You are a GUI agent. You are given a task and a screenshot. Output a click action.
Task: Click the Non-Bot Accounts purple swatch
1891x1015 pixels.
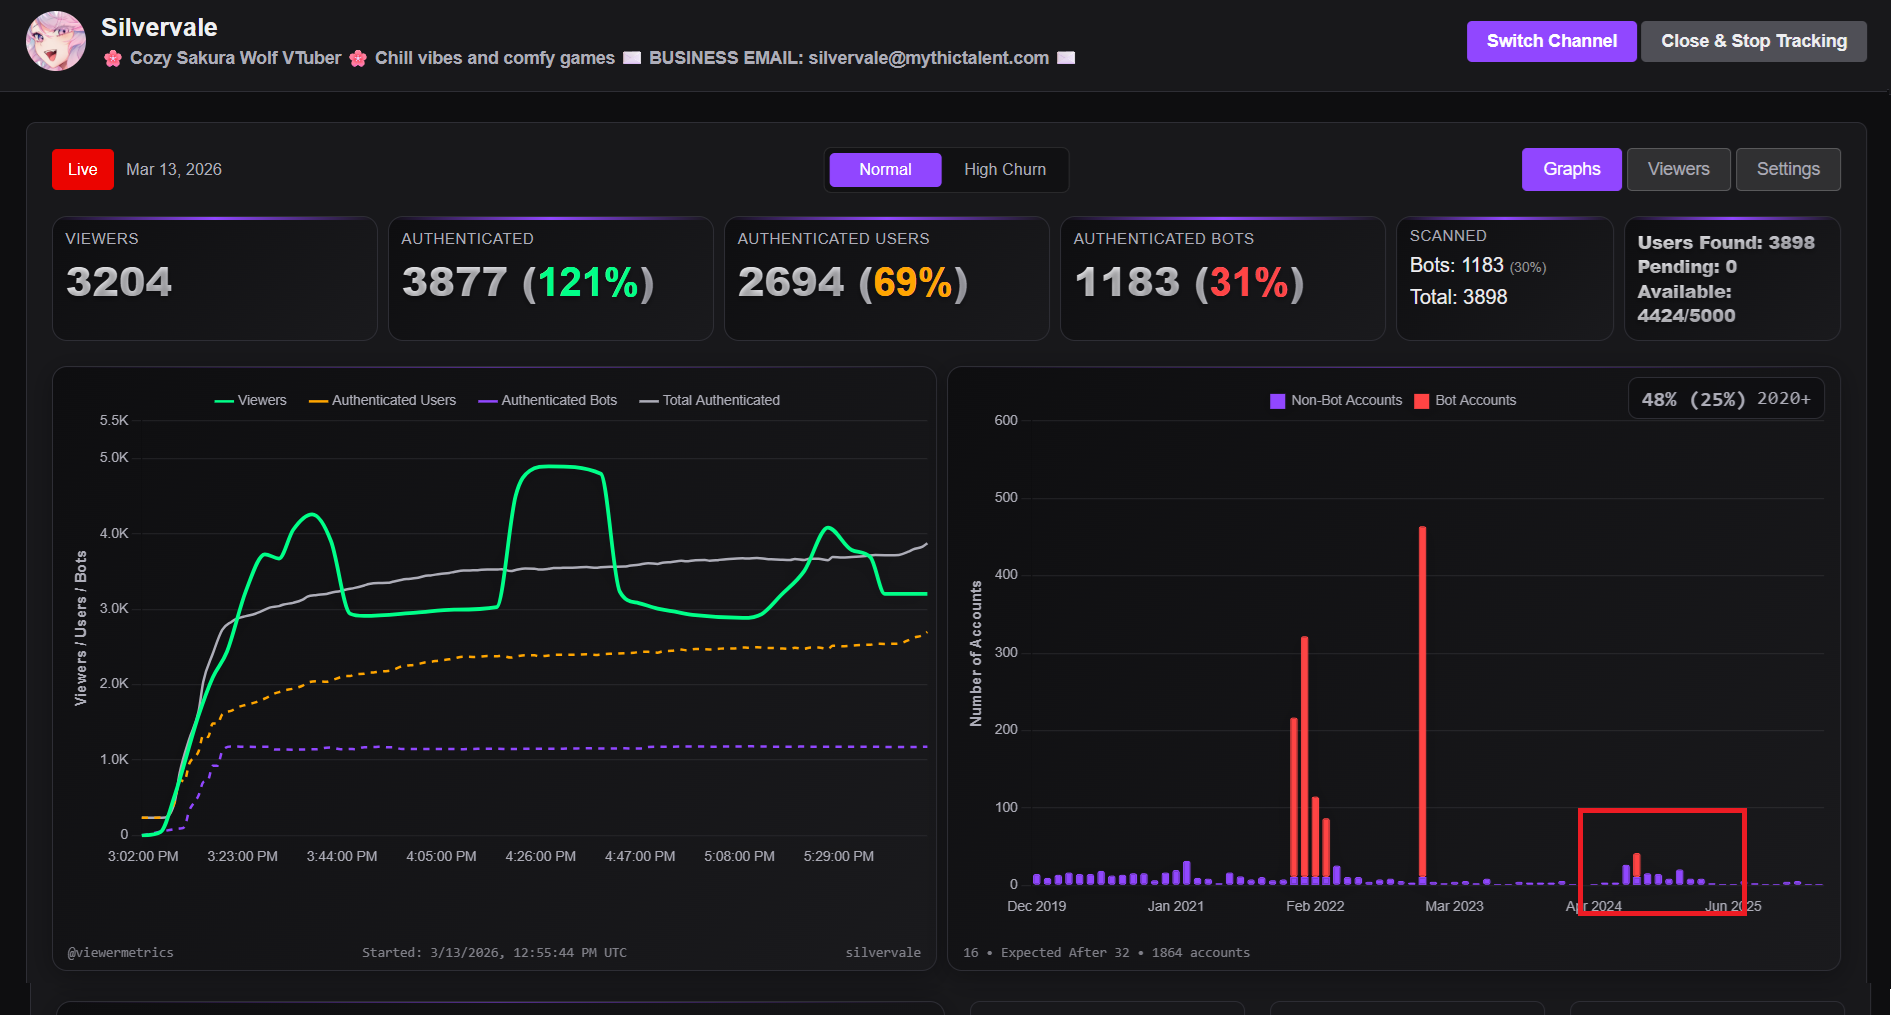pyautogui.click(x=1277, y=401)
